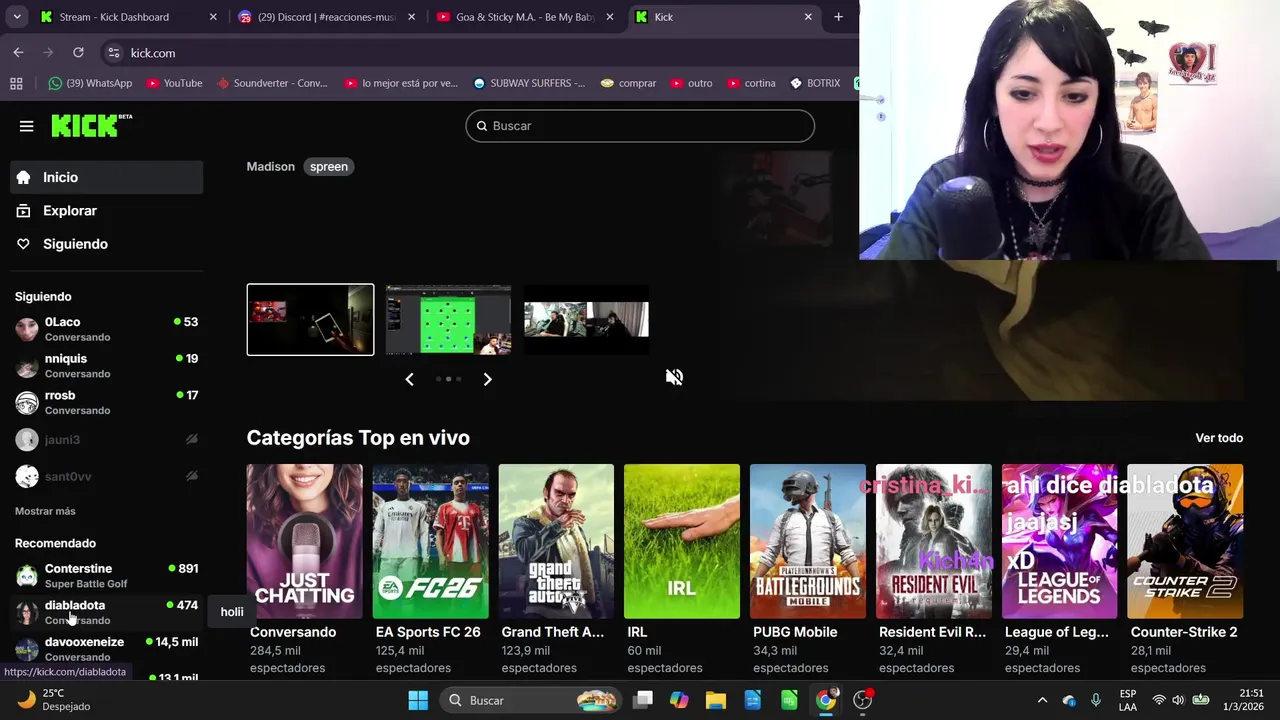Image resolution: width=1280 pixels, height=720 pixels.
Task: Select first featured stream thumbnail
Action: click(x=310, y=320)
